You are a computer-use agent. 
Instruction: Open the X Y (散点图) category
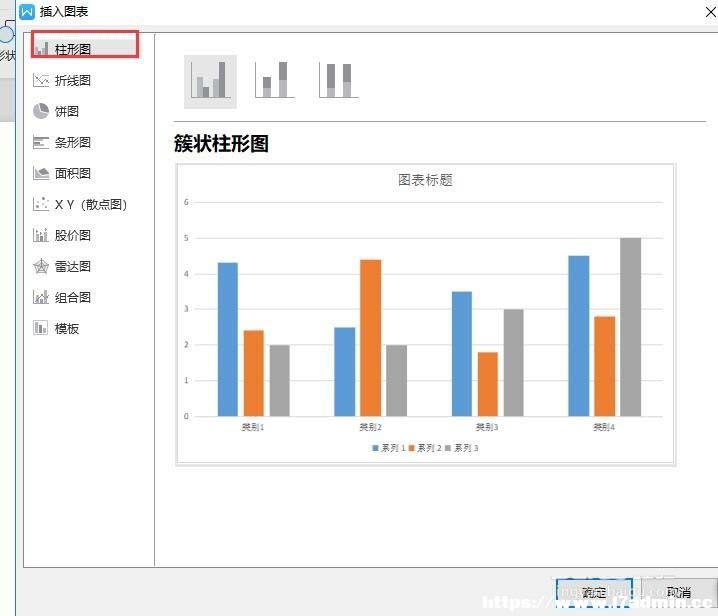[x=91, y=204]
